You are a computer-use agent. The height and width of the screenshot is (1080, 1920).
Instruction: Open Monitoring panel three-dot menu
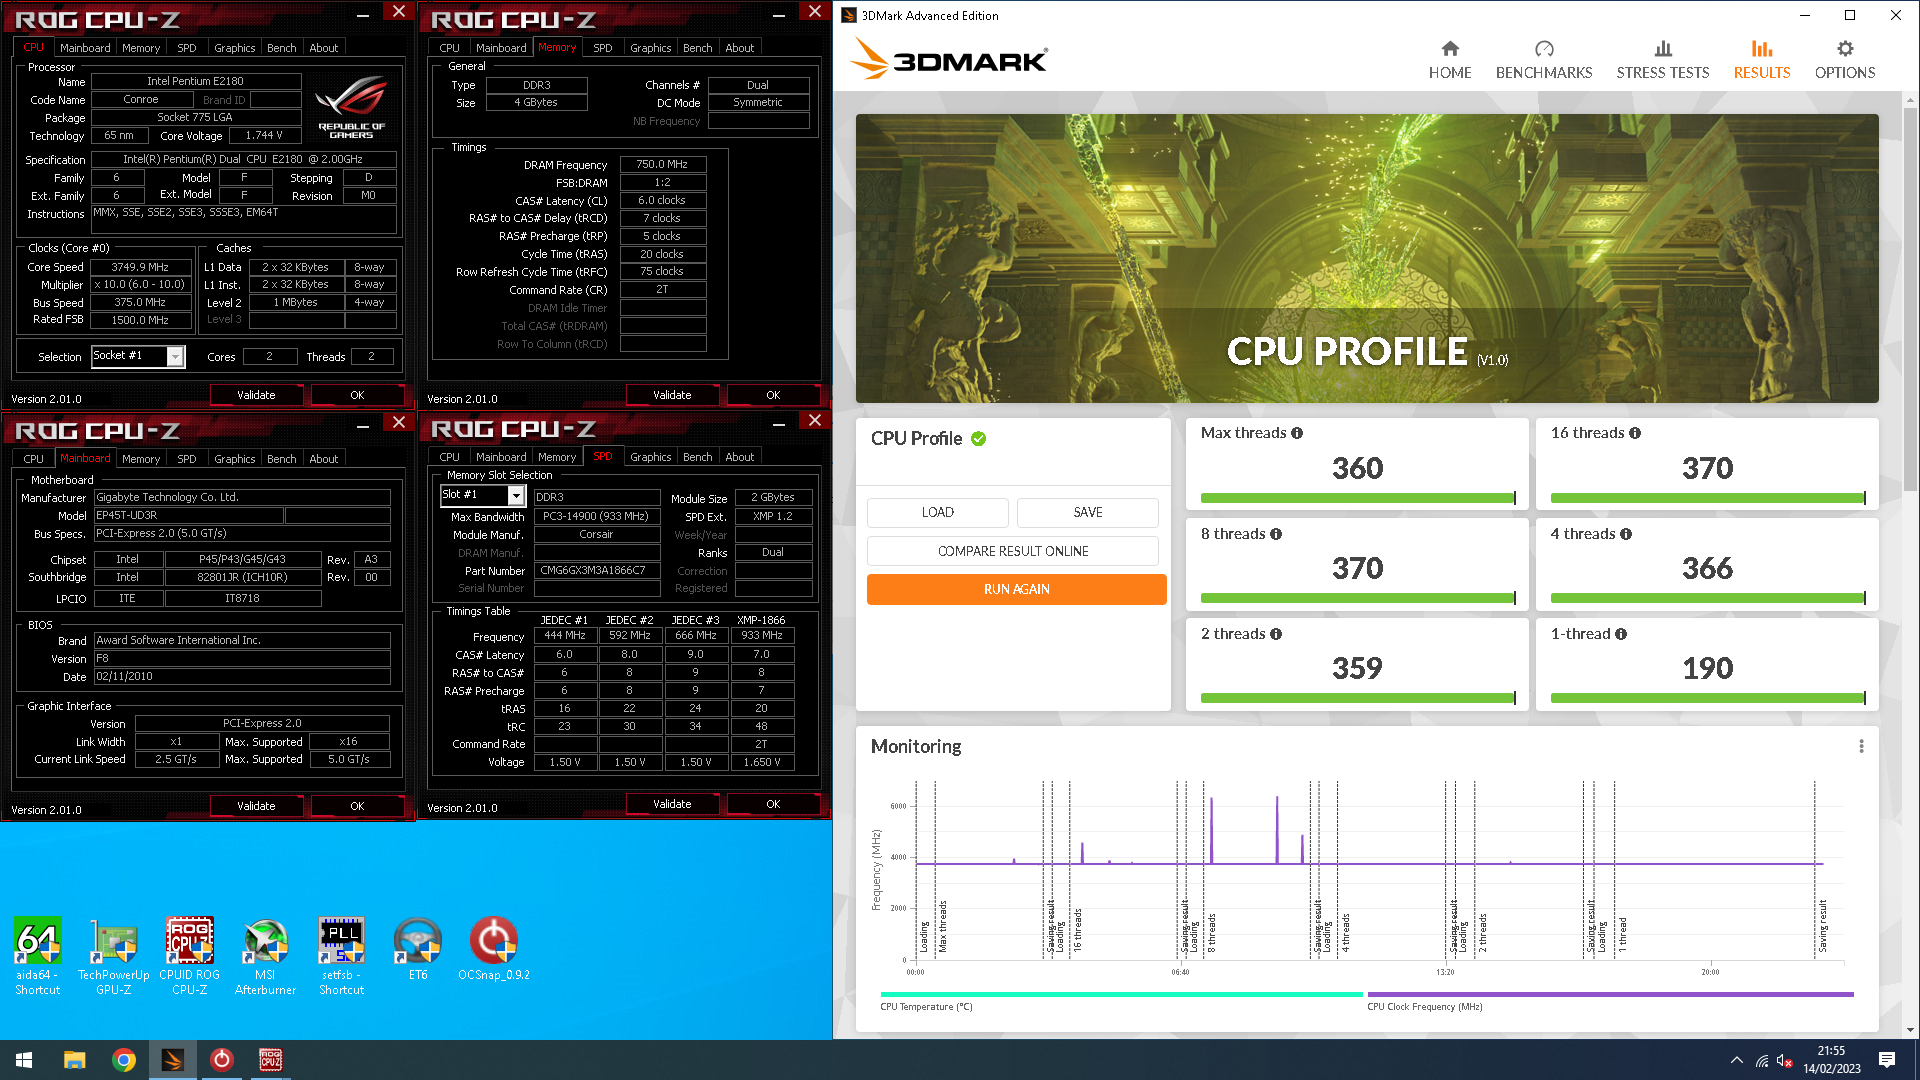tap(1861, 746)
